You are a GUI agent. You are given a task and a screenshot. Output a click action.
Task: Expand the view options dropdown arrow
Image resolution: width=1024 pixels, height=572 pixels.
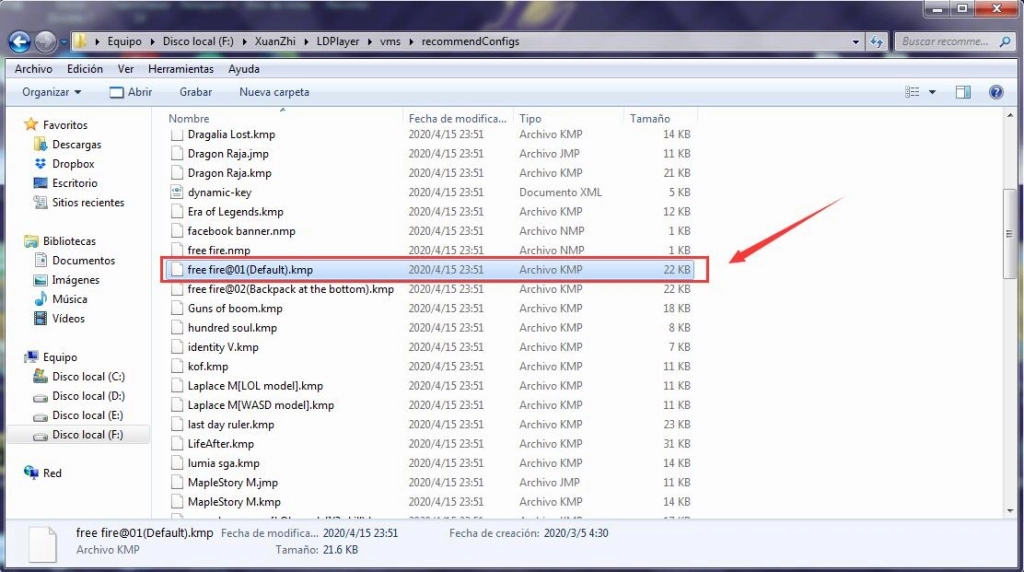[933, 92]
